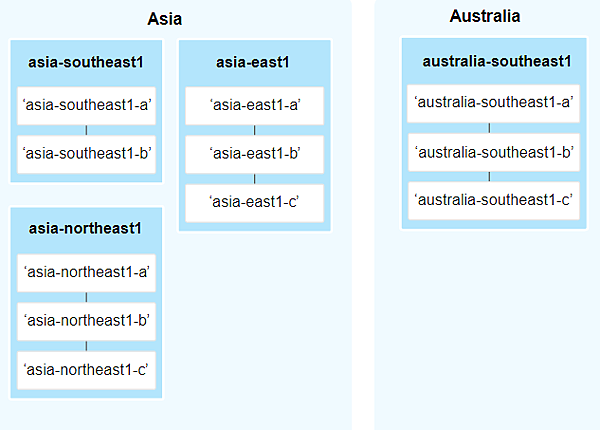The height and width of the screenshot is (430, 600).
Task: Click zone box 'asia-southeast1-a'
Action: (86, 106)
